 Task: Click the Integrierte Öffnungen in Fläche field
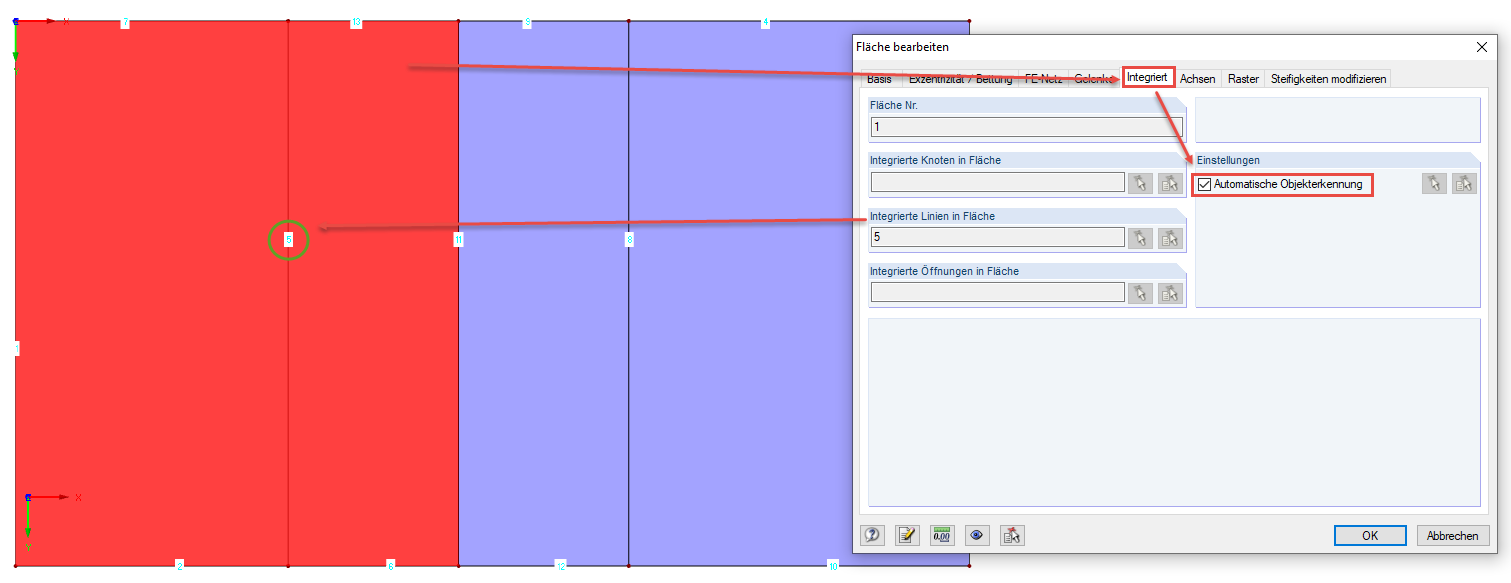[997, 292]
